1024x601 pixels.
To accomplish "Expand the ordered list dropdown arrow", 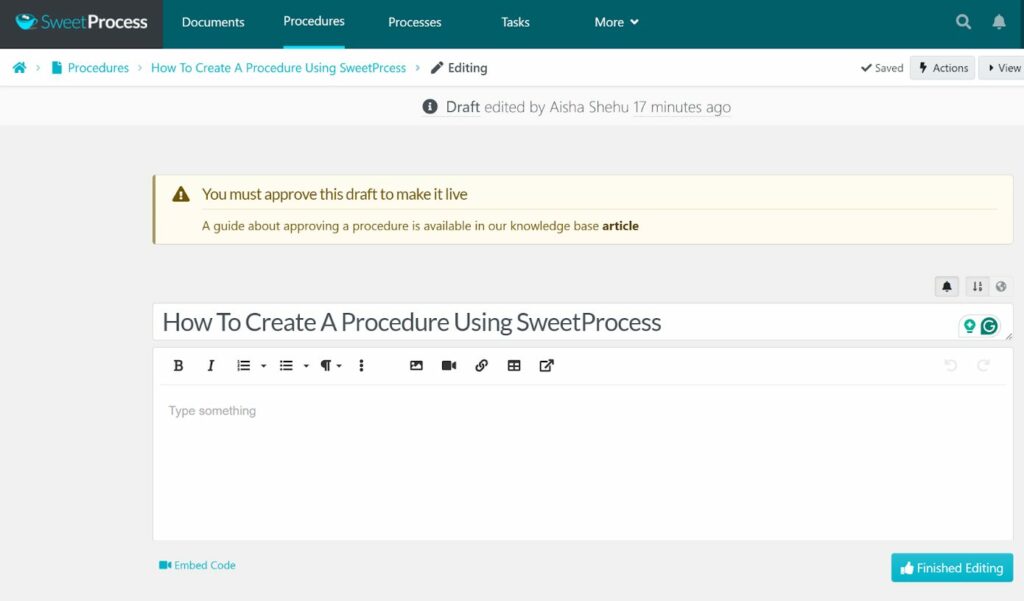I will coord(264,366).
